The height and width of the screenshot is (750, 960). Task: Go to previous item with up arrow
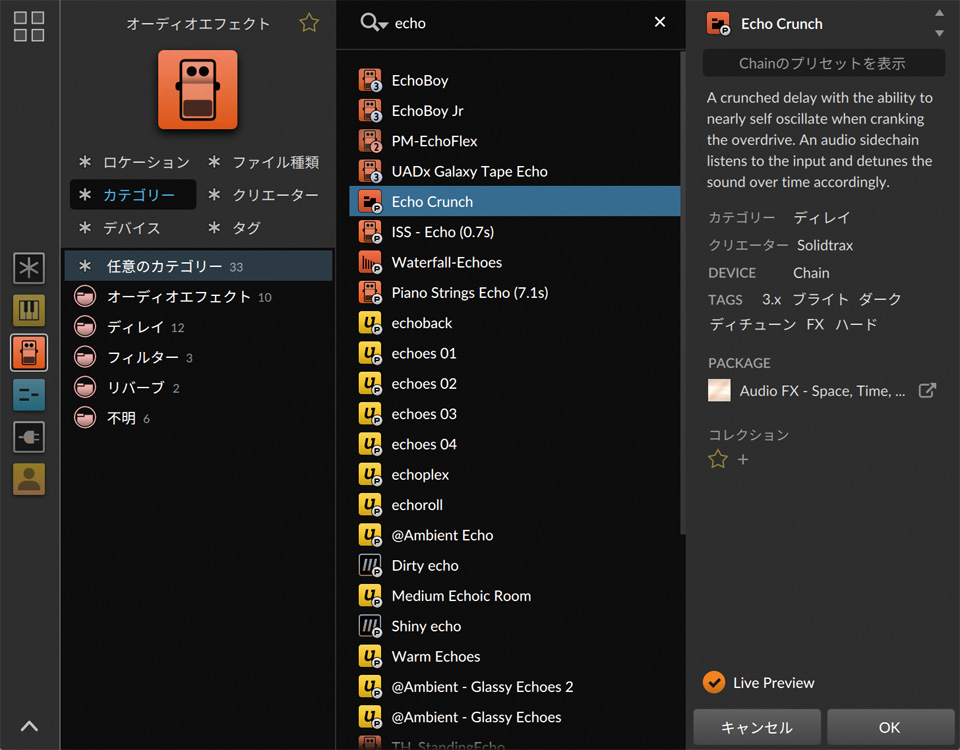(939, 13)
